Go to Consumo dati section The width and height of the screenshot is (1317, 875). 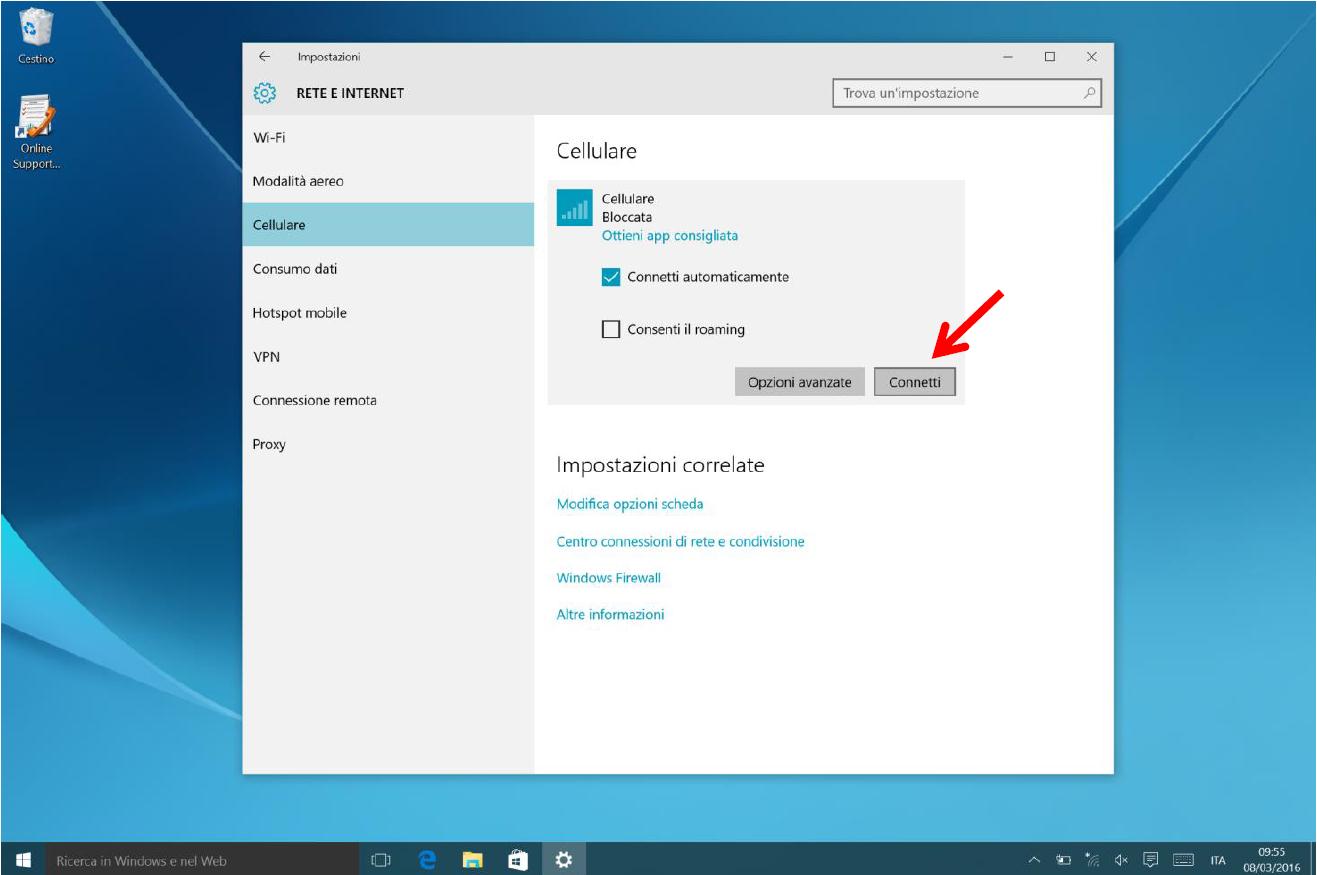(x=388, y=269)
